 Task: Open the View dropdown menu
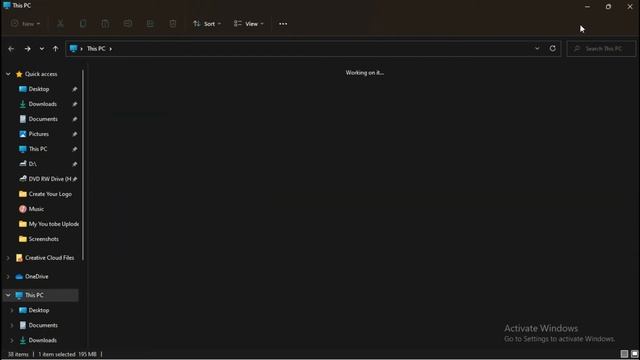(249, 24)
